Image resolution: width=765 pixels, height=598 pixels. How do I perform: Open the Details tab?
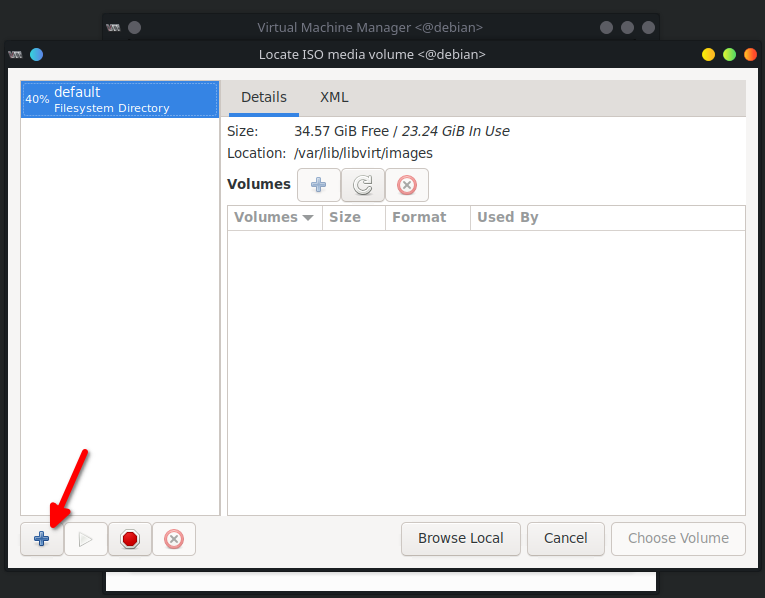tap(264, 97)
